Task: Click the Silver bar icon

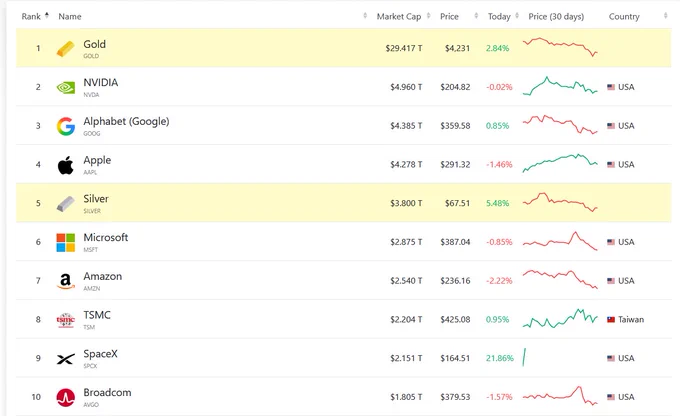Action: coord(65,203)
